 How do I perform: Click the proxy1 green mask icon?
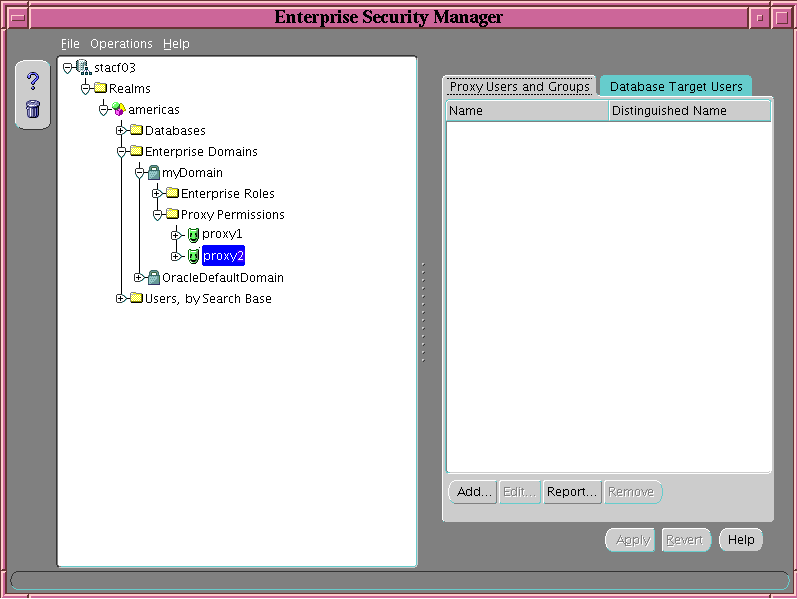(x=193, y=235)
